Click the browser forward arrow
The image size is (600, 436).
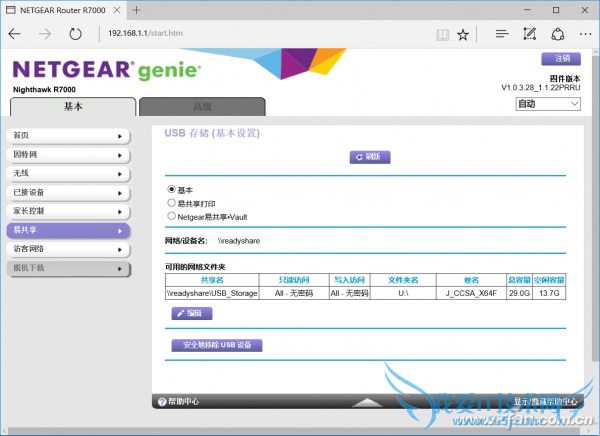(x=45, y=34)
